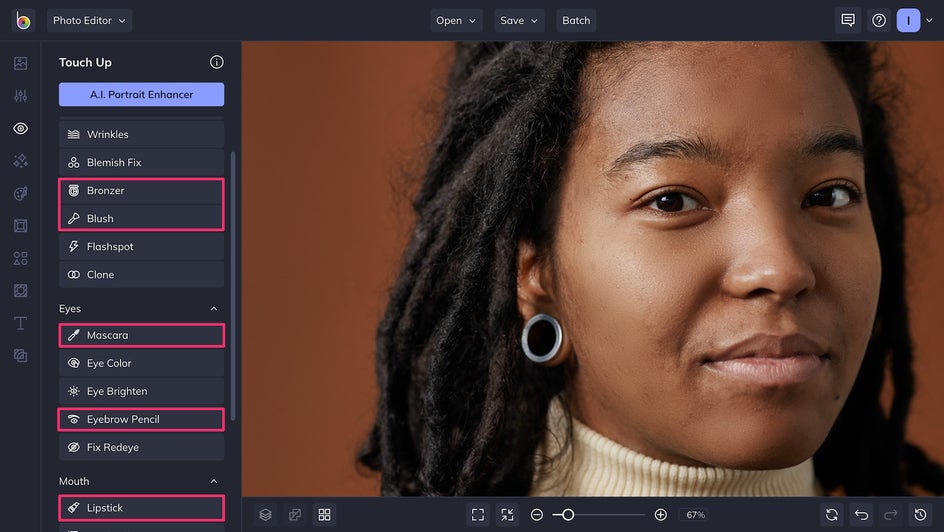
Task: Select the Blemish Fix tool
Action: 141,162
